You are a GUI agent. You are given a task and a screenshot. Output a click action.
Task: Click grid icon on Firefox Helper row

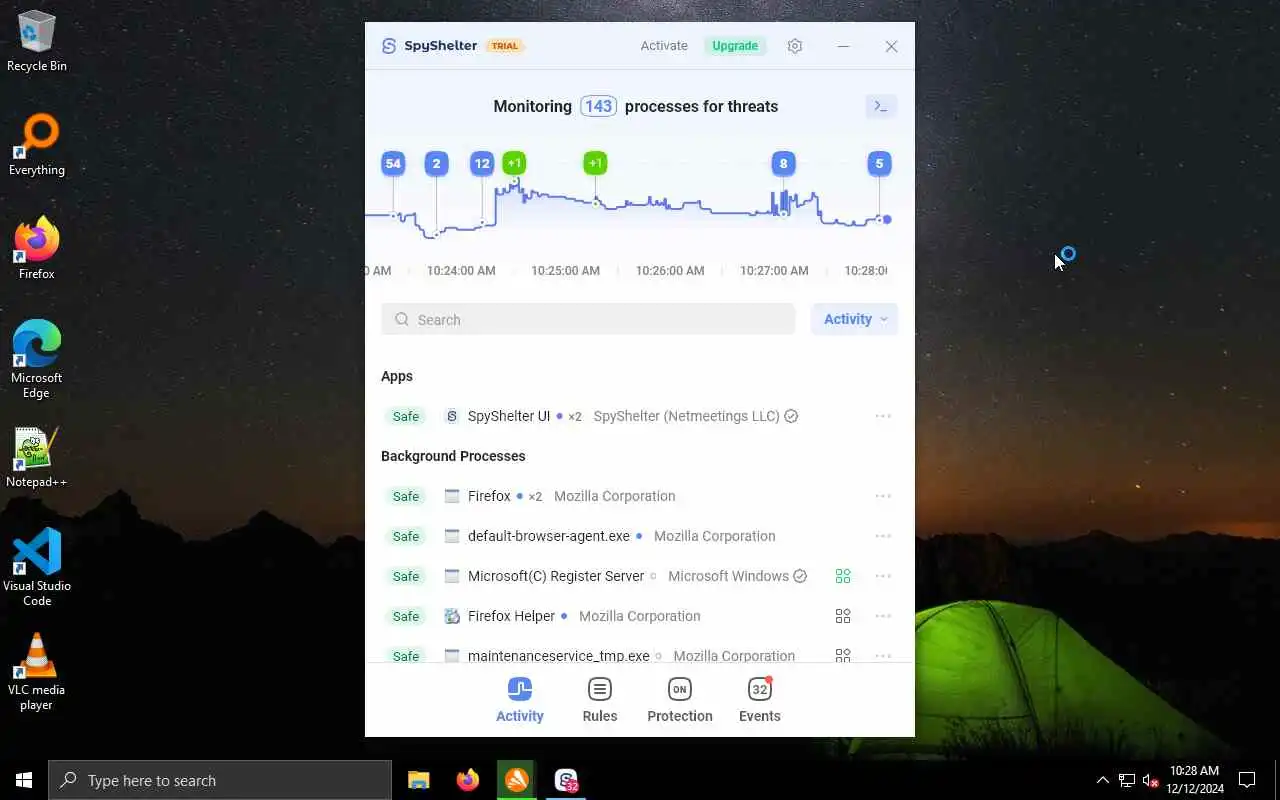coord(843,616)
